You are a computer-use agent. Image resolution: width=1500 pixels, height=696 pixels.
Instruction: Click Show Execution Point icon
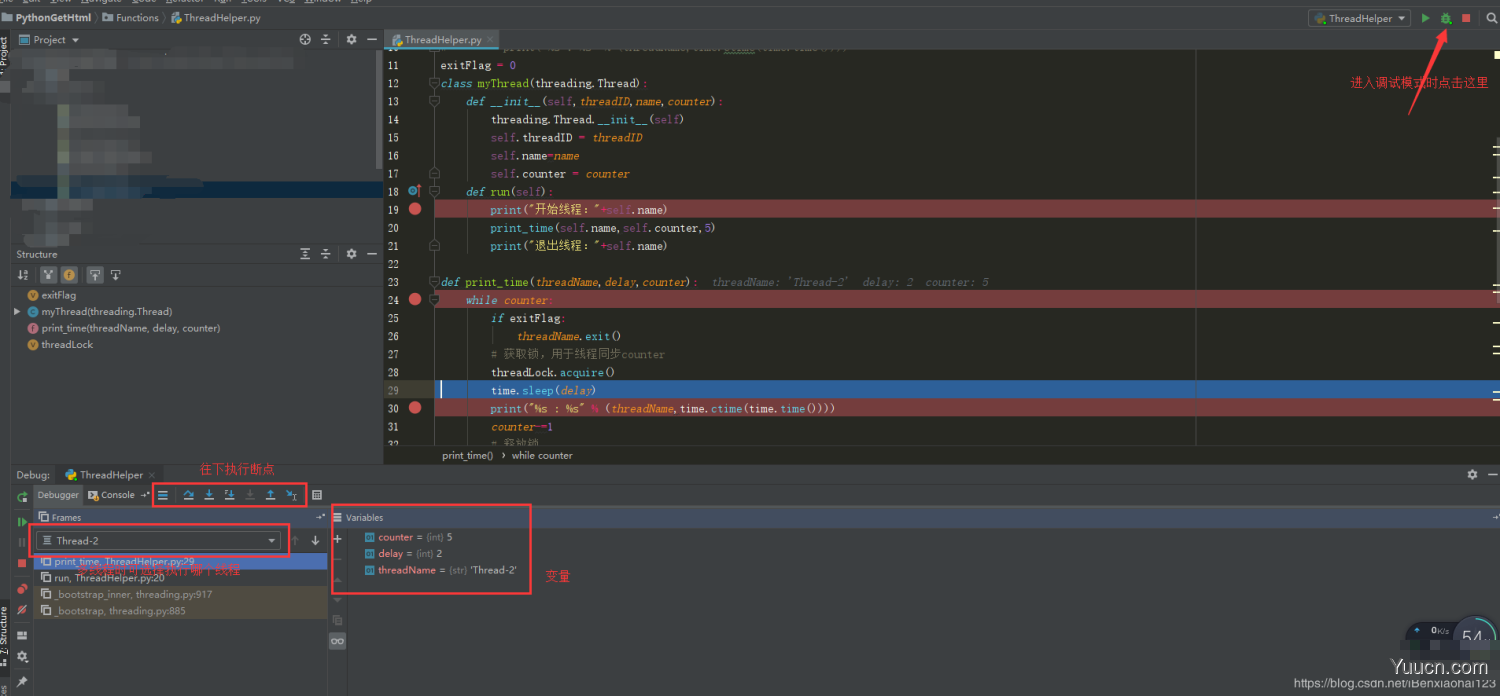pos(163,495)
